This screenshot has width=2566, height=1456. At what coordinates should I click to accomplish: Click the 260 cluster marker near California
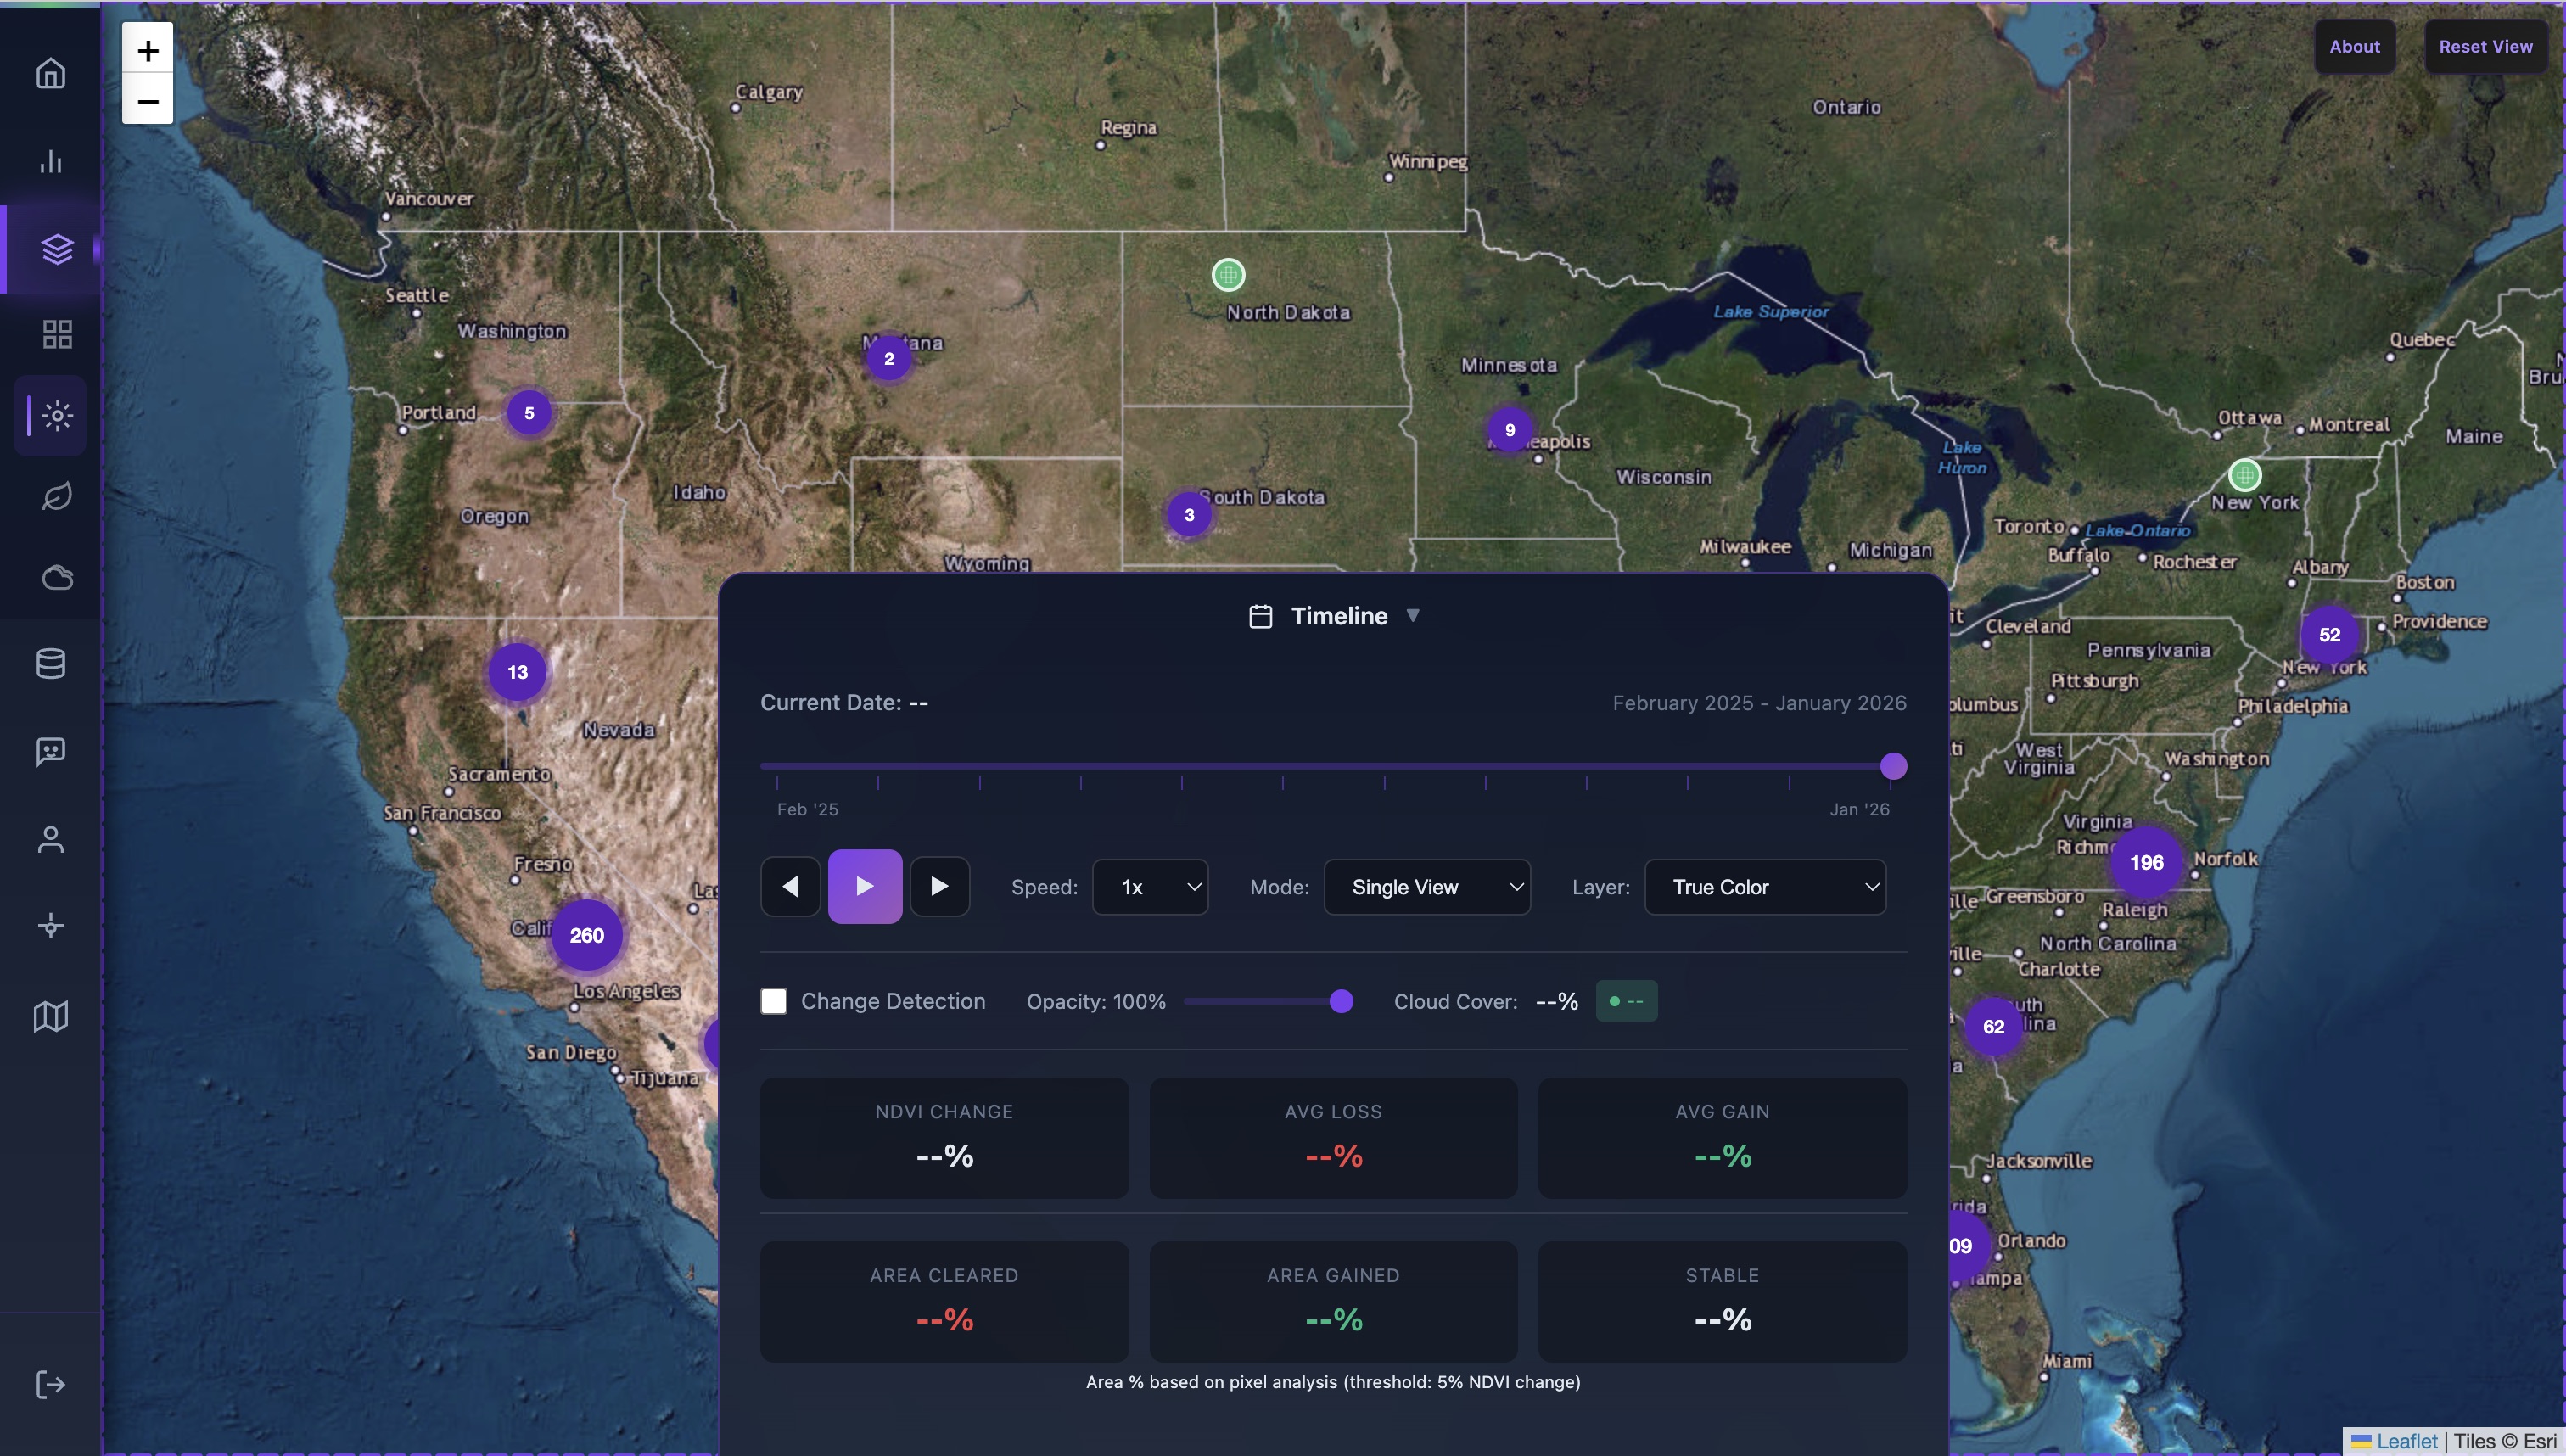[587, 935]
